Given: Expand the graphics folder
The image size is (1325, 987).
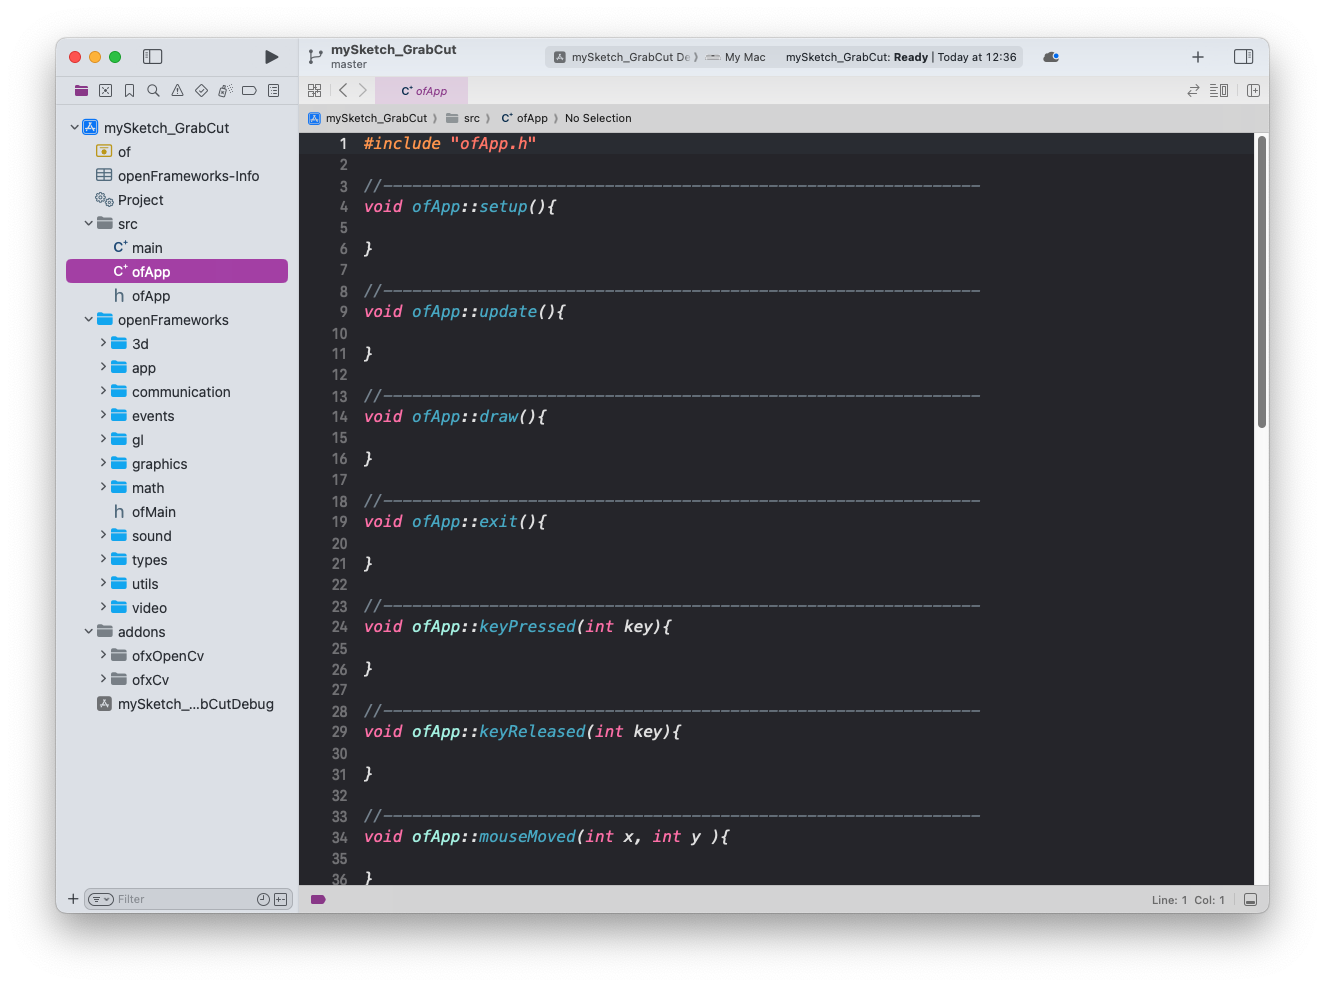Looking at the screenshot, I should click(x=103, y=463).
